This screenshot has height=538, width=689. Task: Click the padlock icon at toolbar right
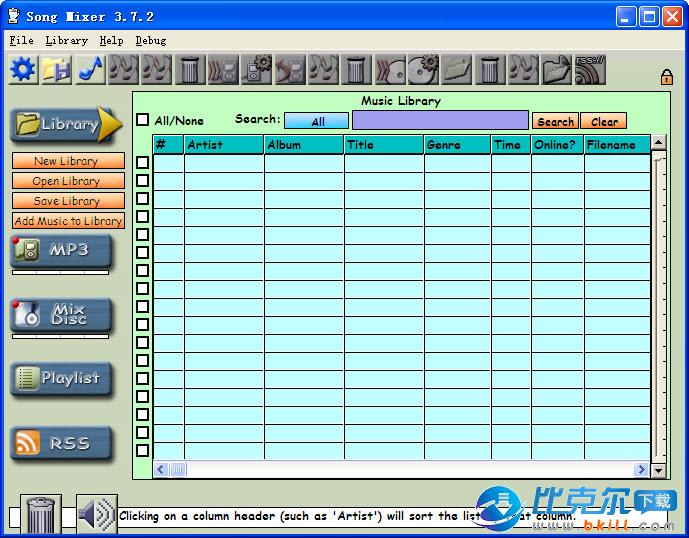(x=666, y=77)
